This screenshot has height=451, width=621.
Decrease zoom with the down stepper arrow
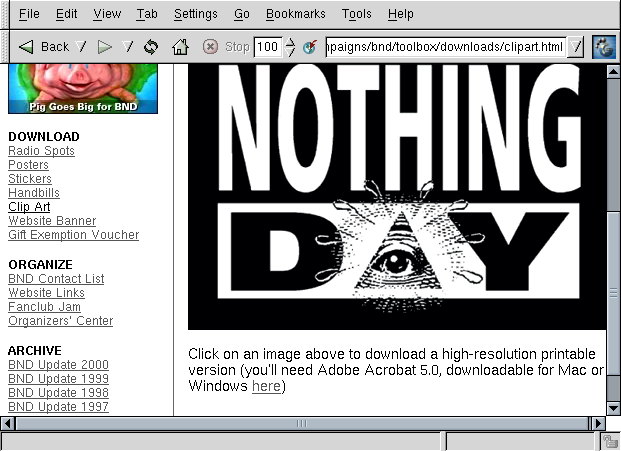point(290,52)
